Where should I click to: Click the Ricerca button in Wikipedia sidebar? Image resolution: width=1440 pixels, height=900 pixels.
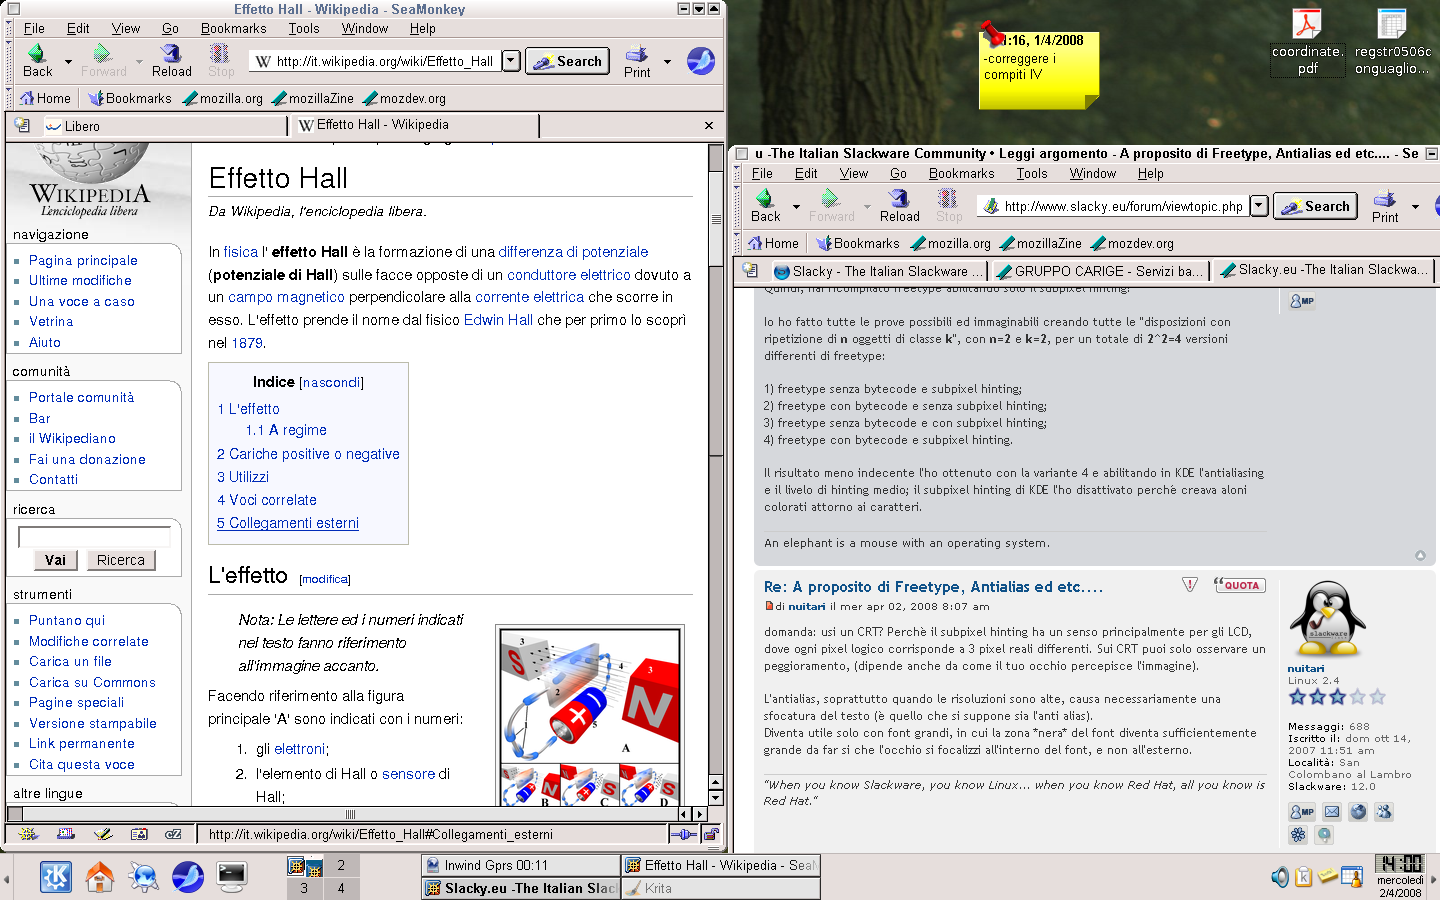coord(121,560)
